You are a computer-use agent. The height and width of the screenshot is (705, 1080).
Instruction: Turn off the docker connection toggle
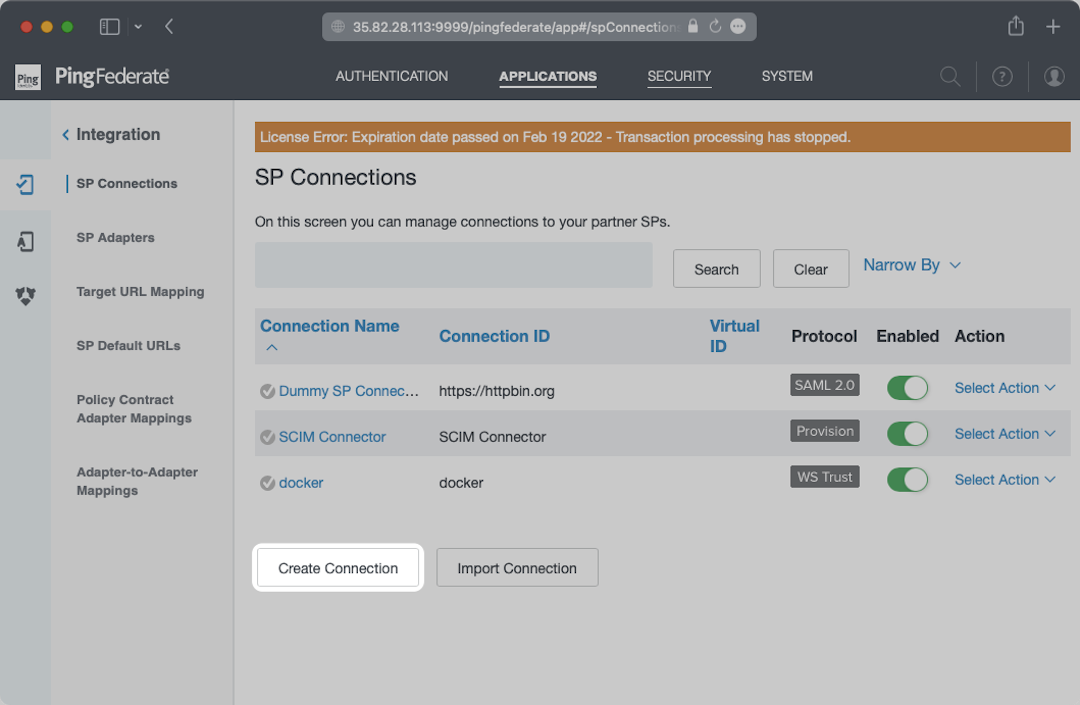907,480
